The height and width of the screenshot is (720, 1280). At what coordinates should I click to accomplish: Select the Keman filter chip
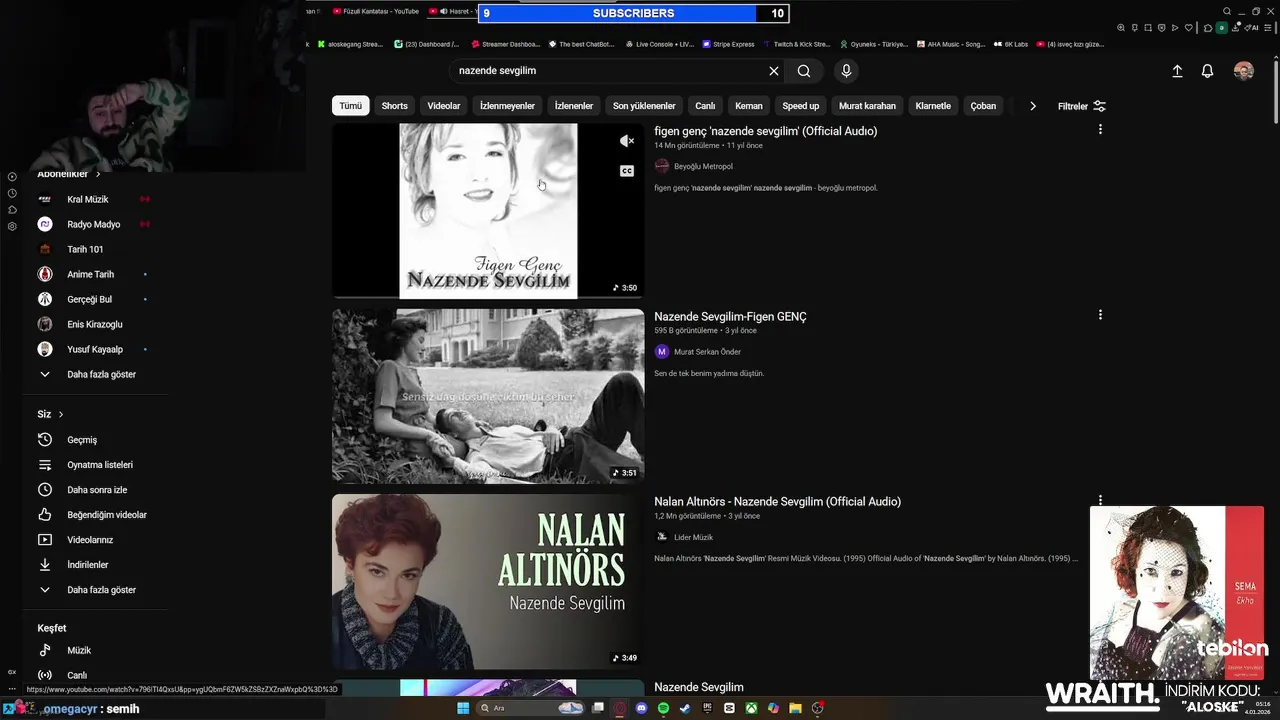[749, 106]
